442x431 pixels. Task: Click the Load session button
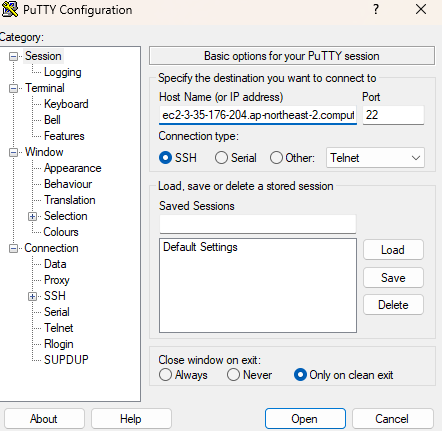tap(393, 250)
